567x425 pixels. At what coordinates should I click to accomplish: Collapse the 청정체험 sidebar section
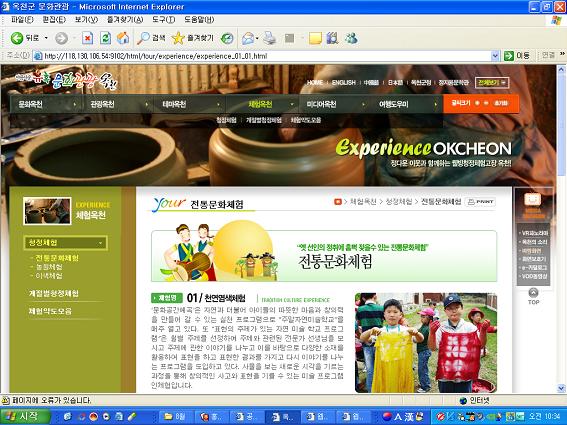(65, 243)
